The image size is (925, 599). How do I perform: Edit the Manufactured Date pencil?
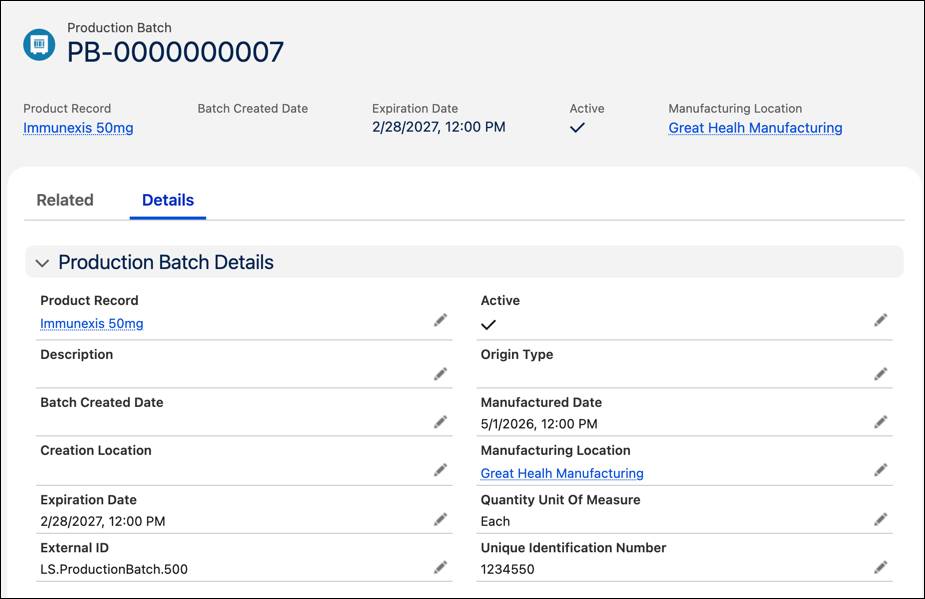pyautogui.click(x=881, y=422)
